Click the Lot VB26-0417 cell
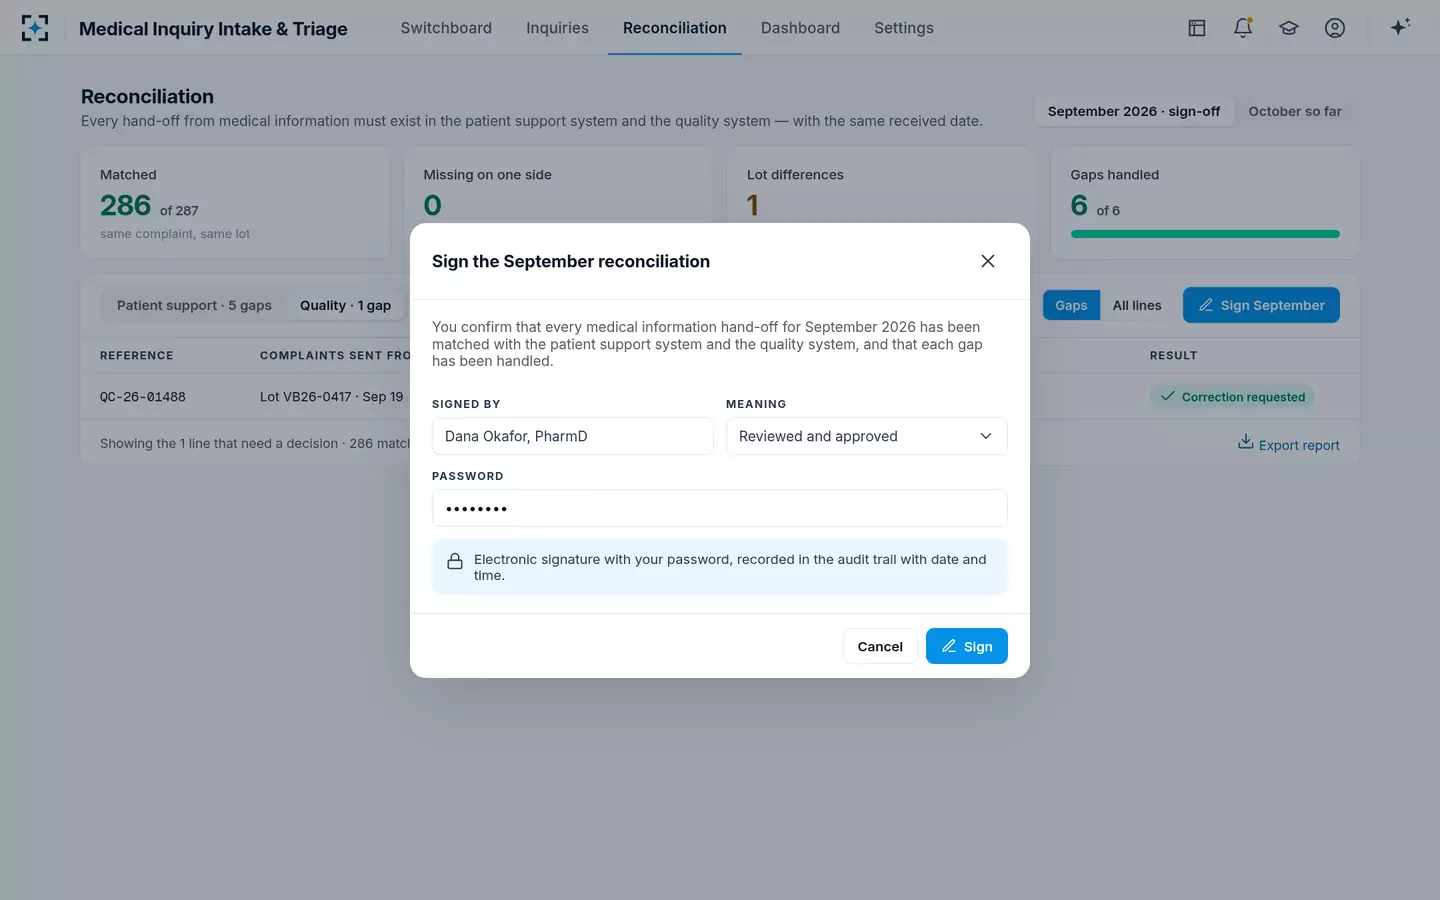 point(331,397)
